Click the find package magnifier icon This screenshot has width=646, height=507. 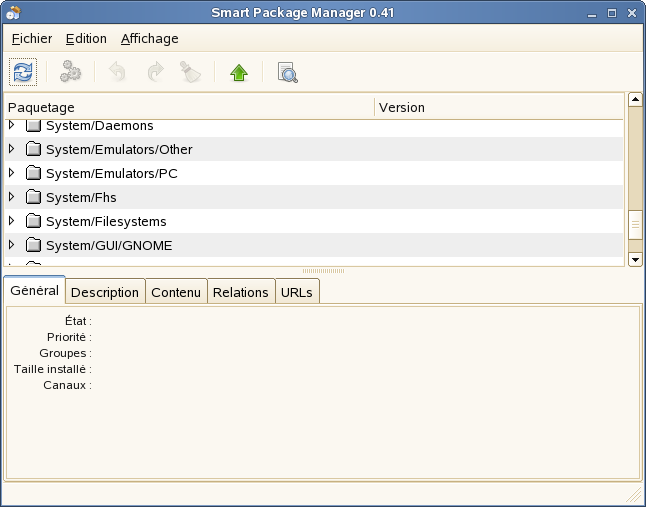[x=287, y=72]
